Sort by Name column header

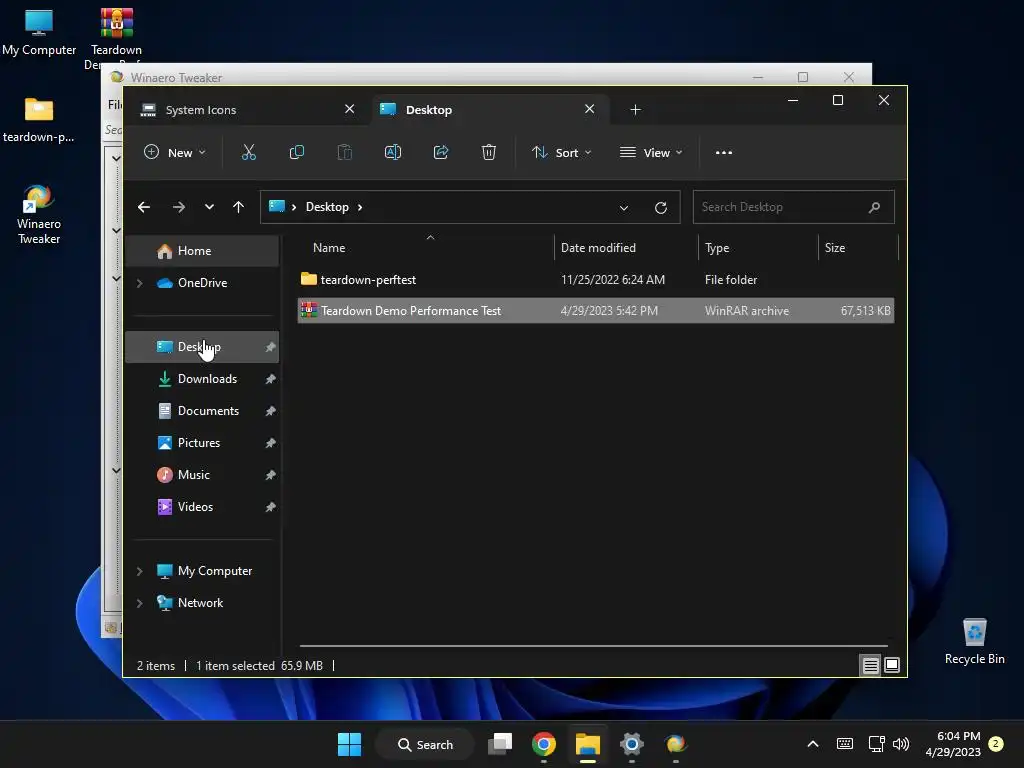426,248
